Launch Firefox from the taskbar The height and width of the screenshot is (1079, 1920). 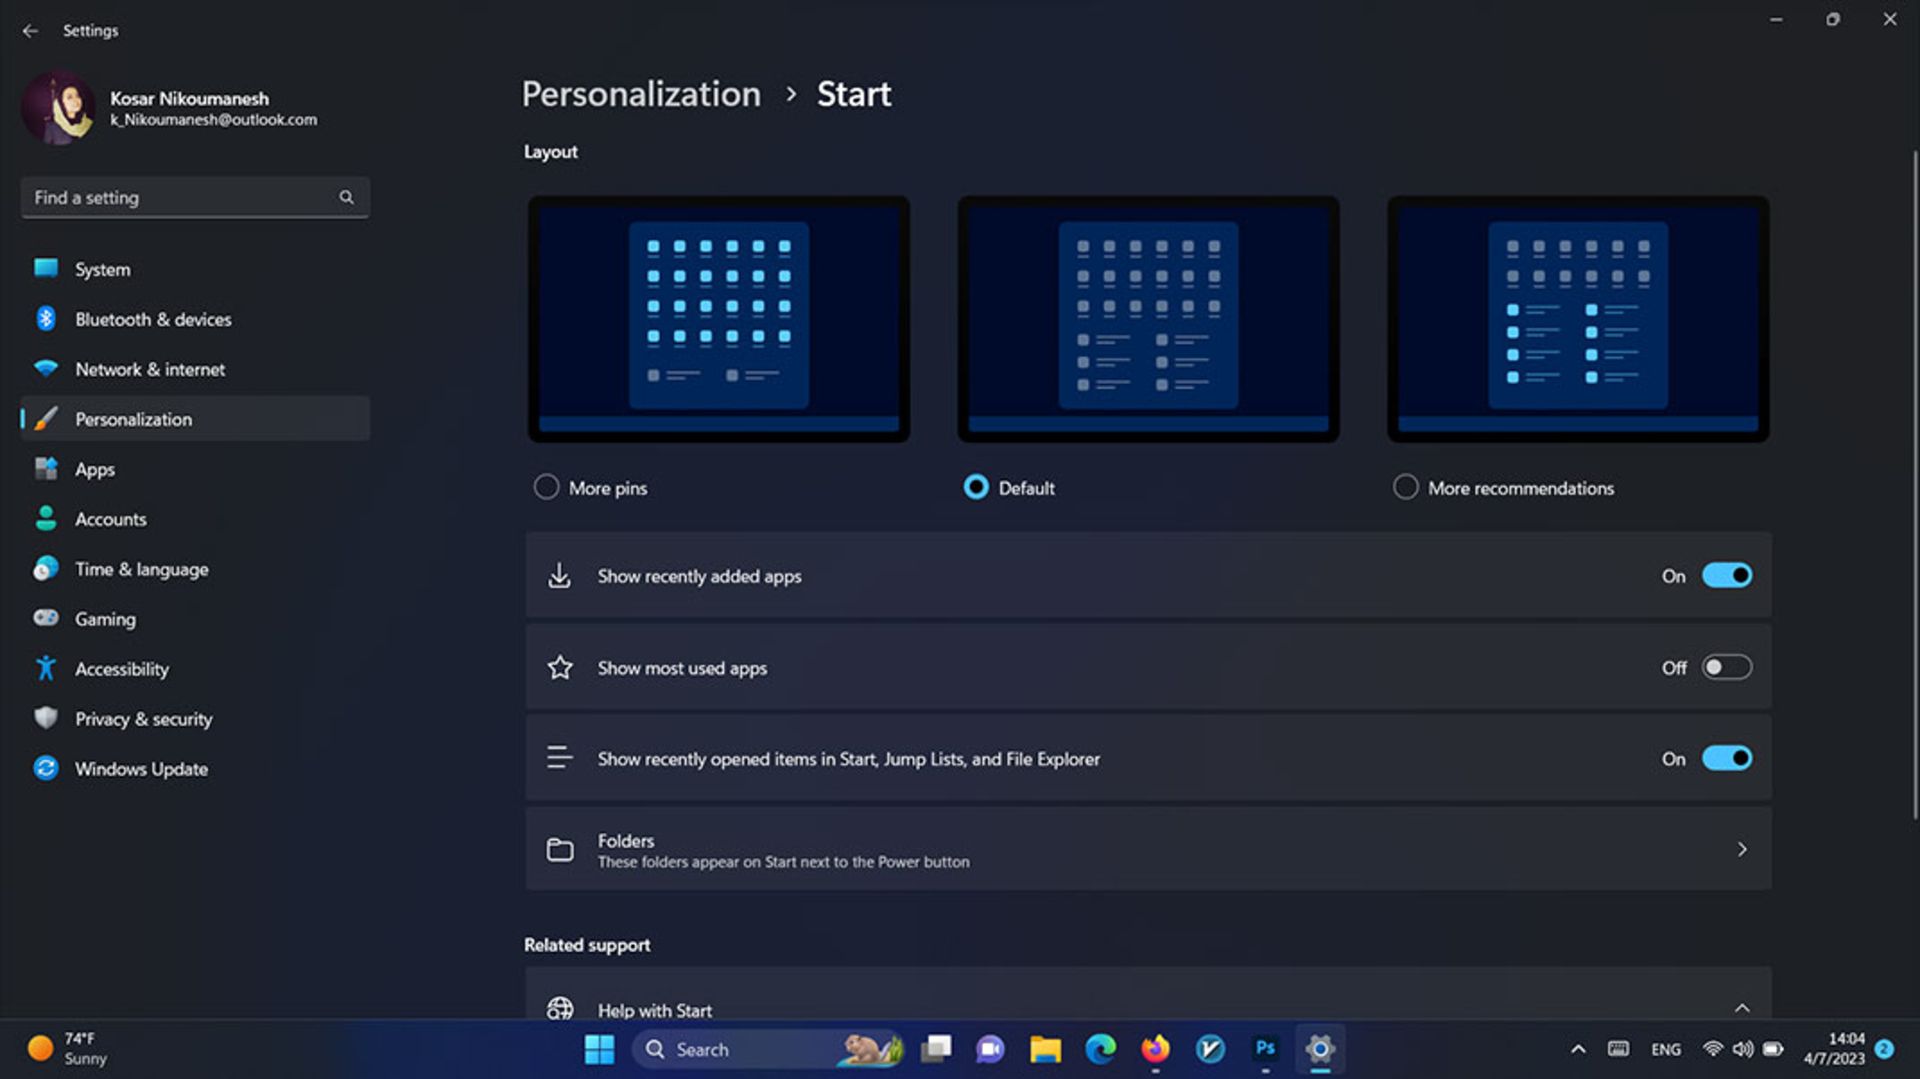pyautogui.click(x=1155, y=1048)
